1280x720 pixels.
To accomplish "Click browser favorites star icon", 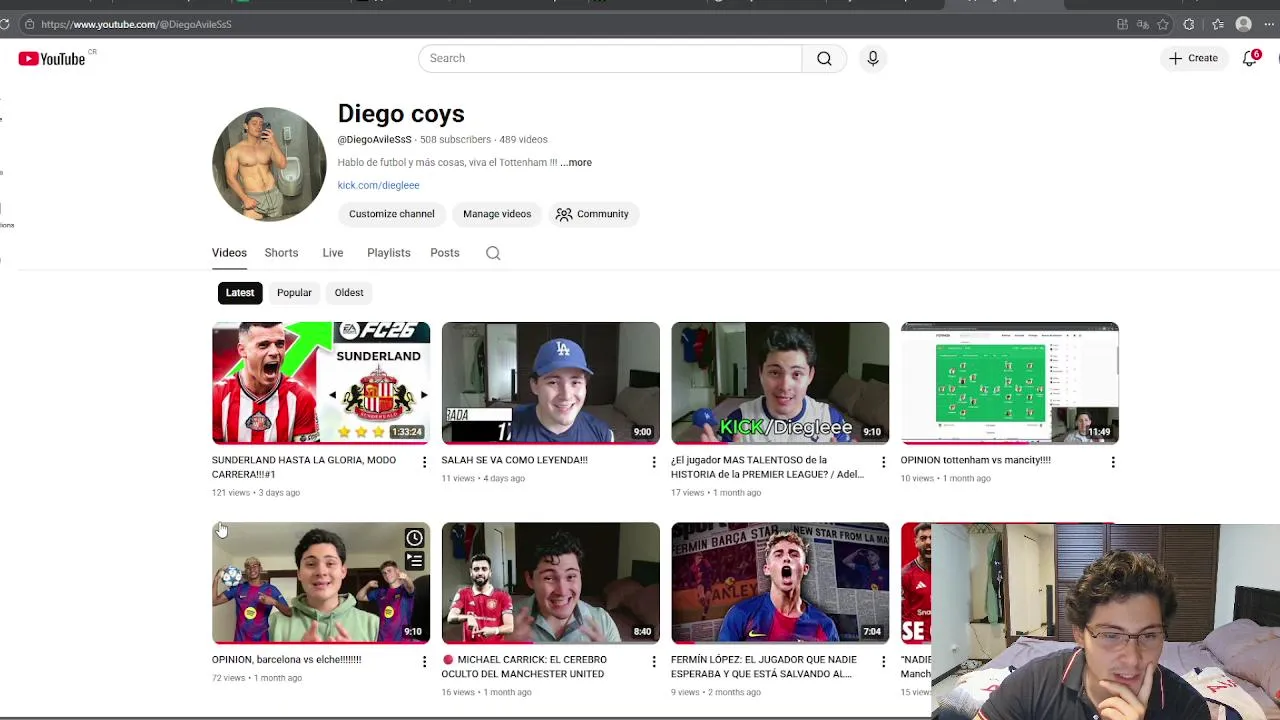I will click(x=1163, y=24).
